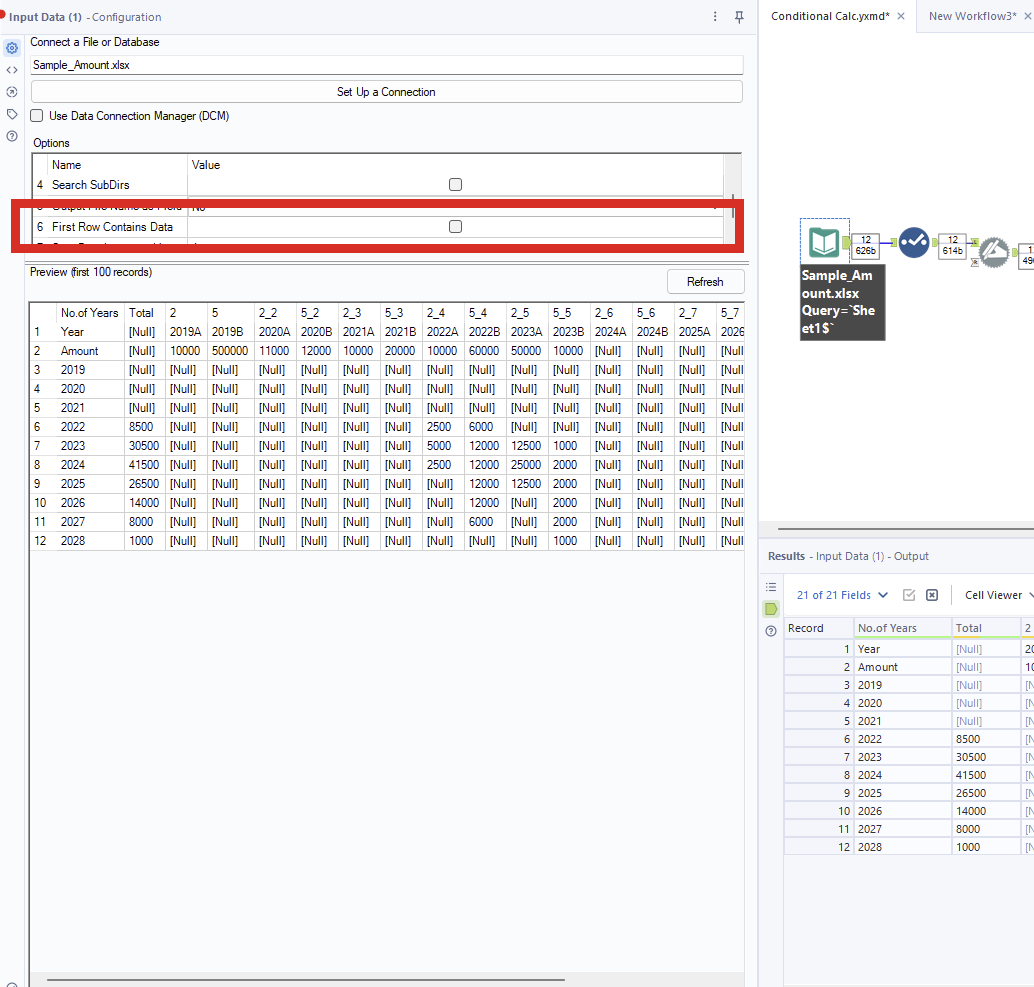The height and width of the screenshot is (987, 1034).
Task: Switch to the New Workflow3 tab
Action: 971,16
